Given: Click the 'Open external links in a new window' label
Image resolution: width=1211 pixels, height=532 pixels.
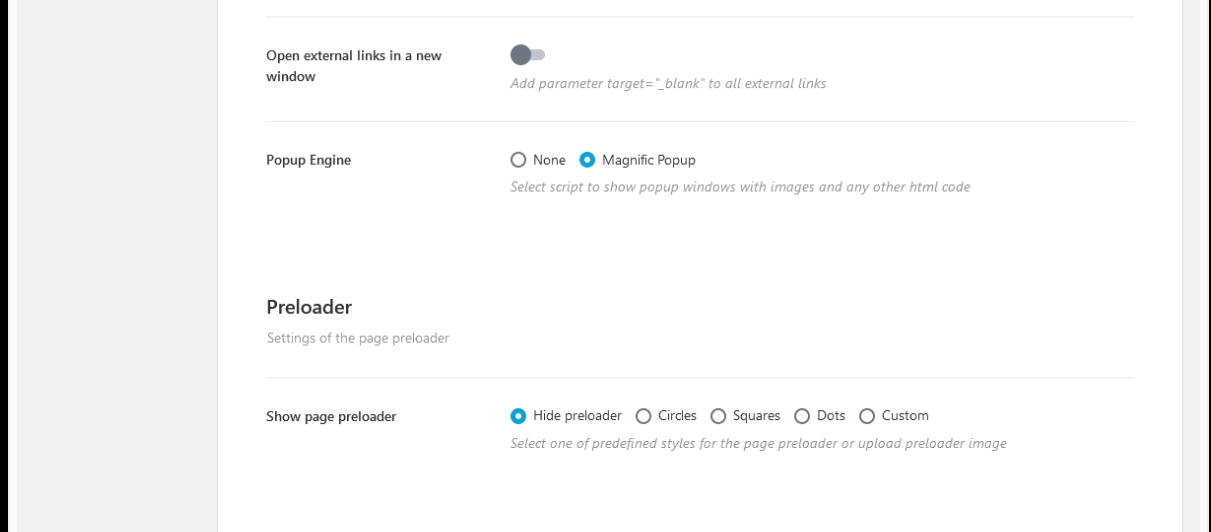Looking at the screenshot, I should [x=354, y=66].
